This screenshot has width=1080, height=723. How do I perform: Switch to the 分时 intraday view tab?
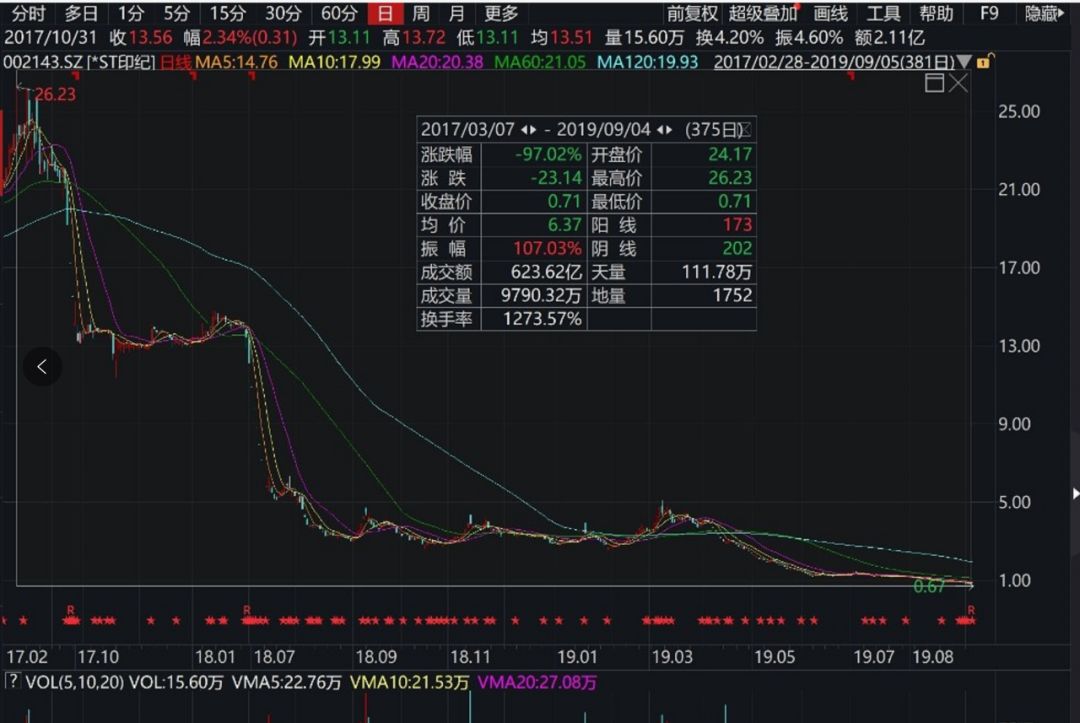pos(28,13)
